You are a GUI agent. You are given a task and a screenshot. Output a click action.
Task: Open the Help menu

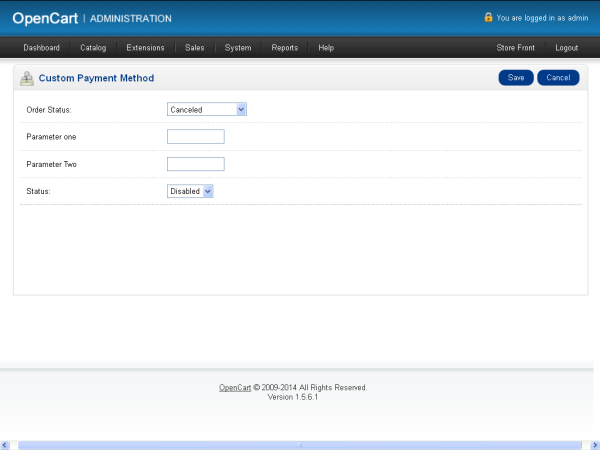(326, 48)
